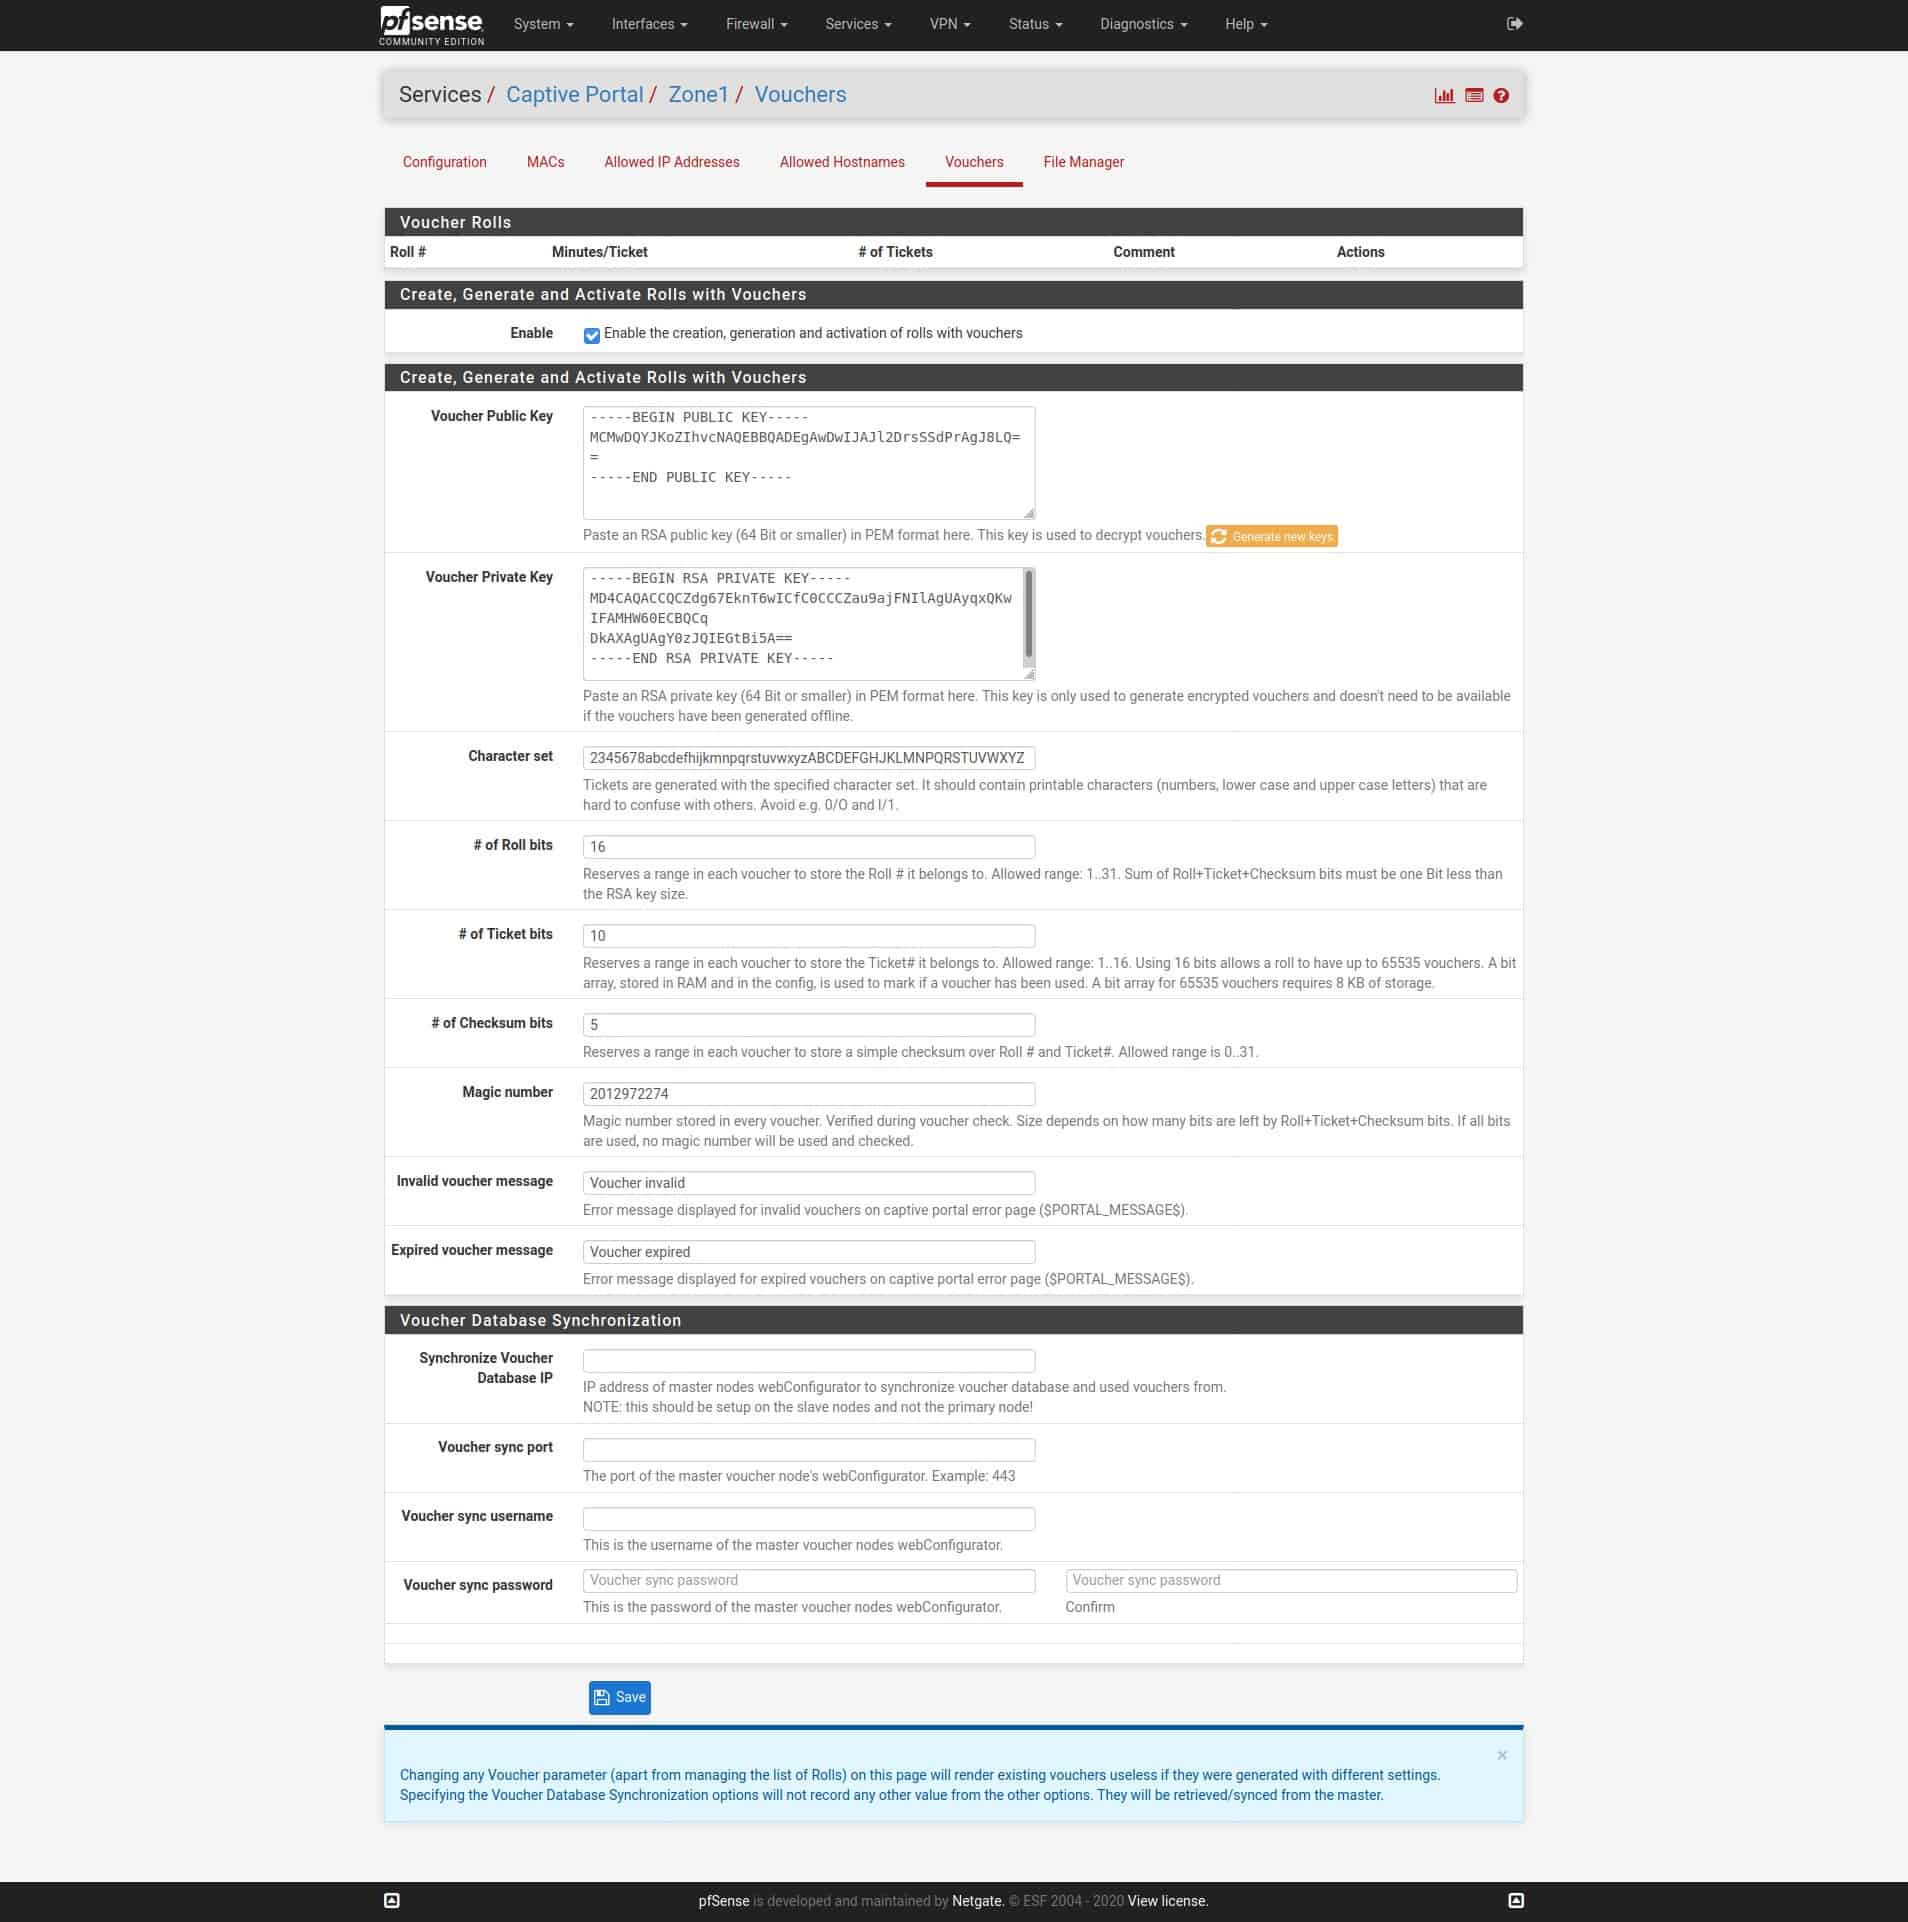Switch to Allowed IP Addresses tab
This screenshot has height=1922, width=1908.
(x=672, y=162)
